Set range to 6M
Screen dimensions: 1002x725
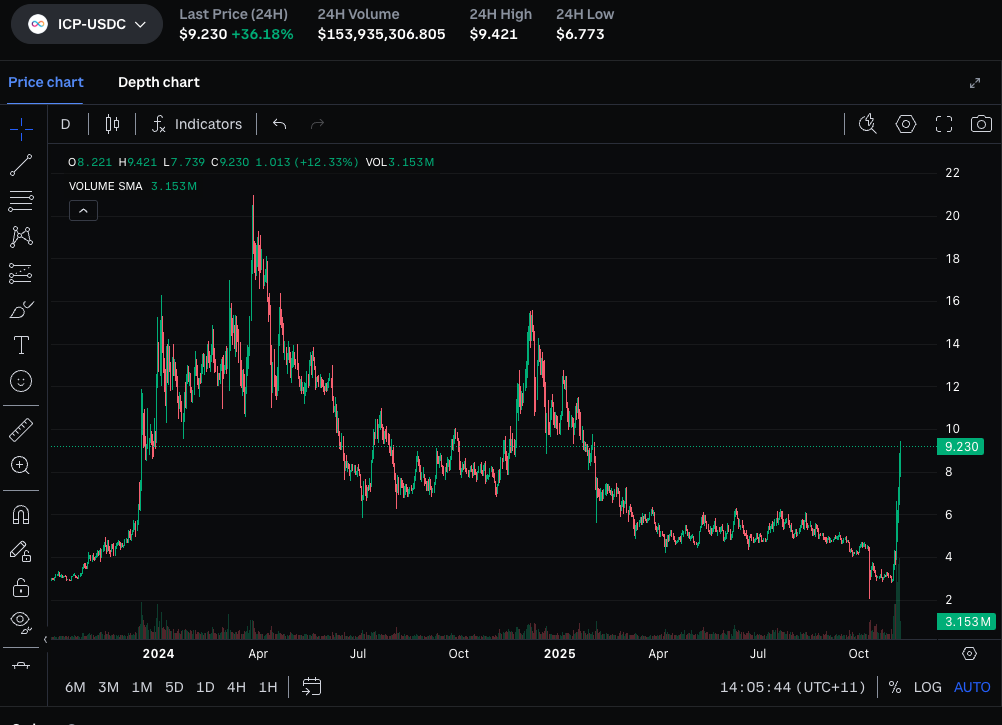75,687
